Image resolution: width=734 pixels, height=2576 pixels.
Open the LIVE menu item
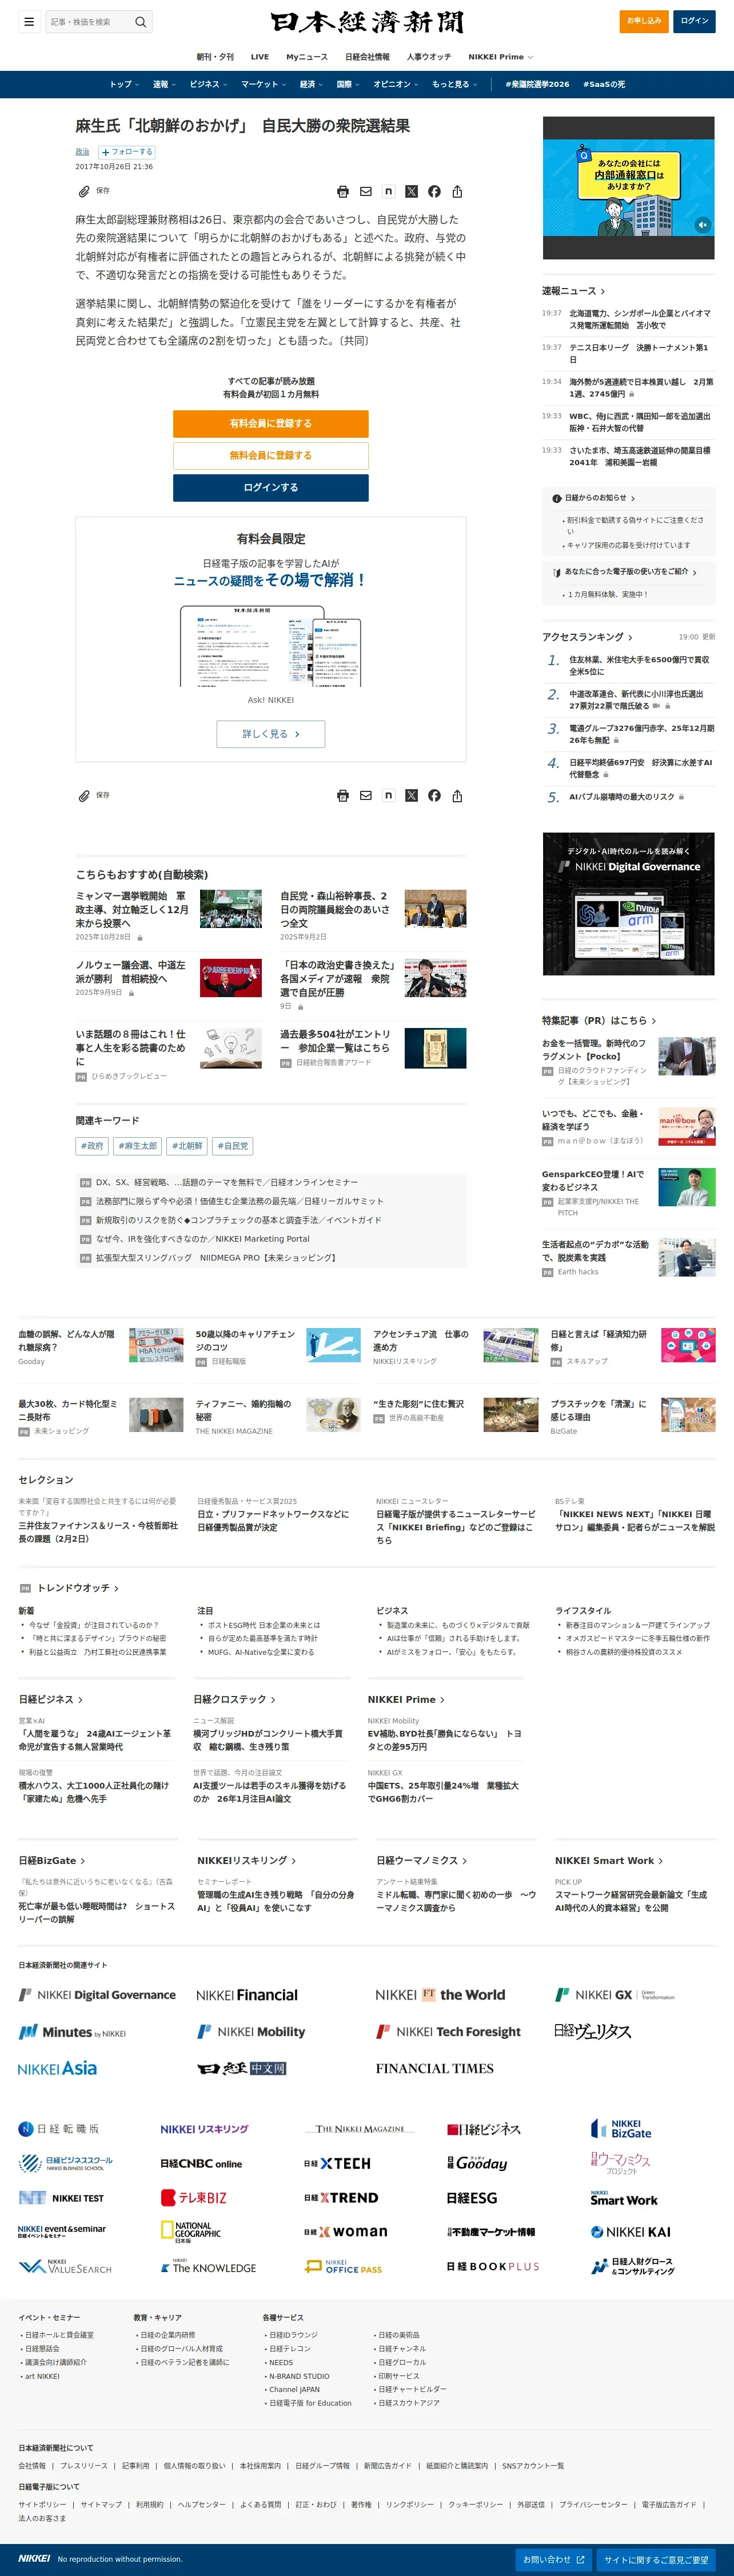[x=260, y=57]
